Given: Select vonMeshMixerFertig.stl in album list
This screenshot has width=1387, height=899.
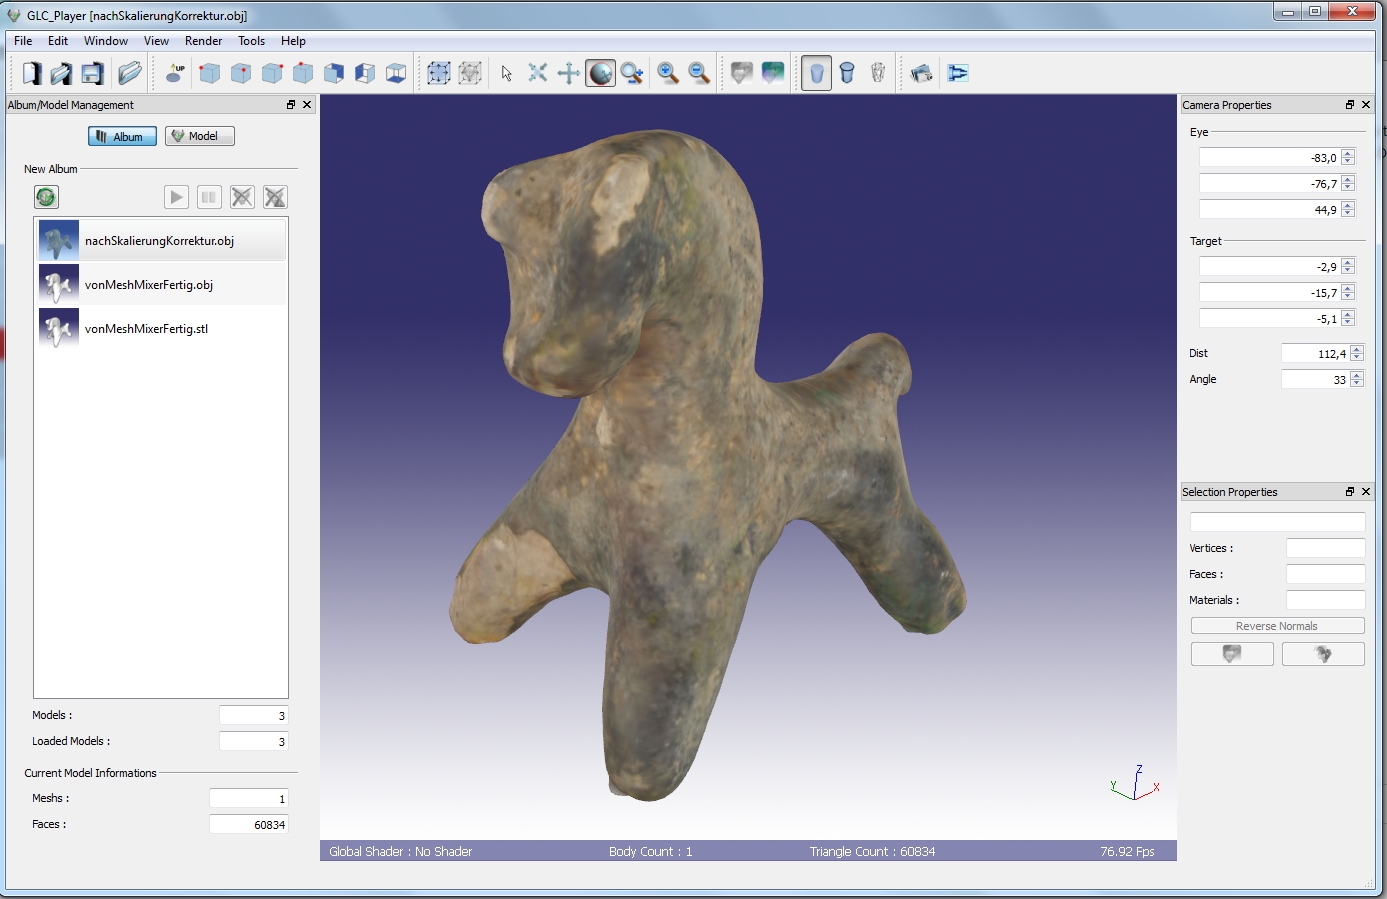Looking at the screenshot, I should (146, 329).
